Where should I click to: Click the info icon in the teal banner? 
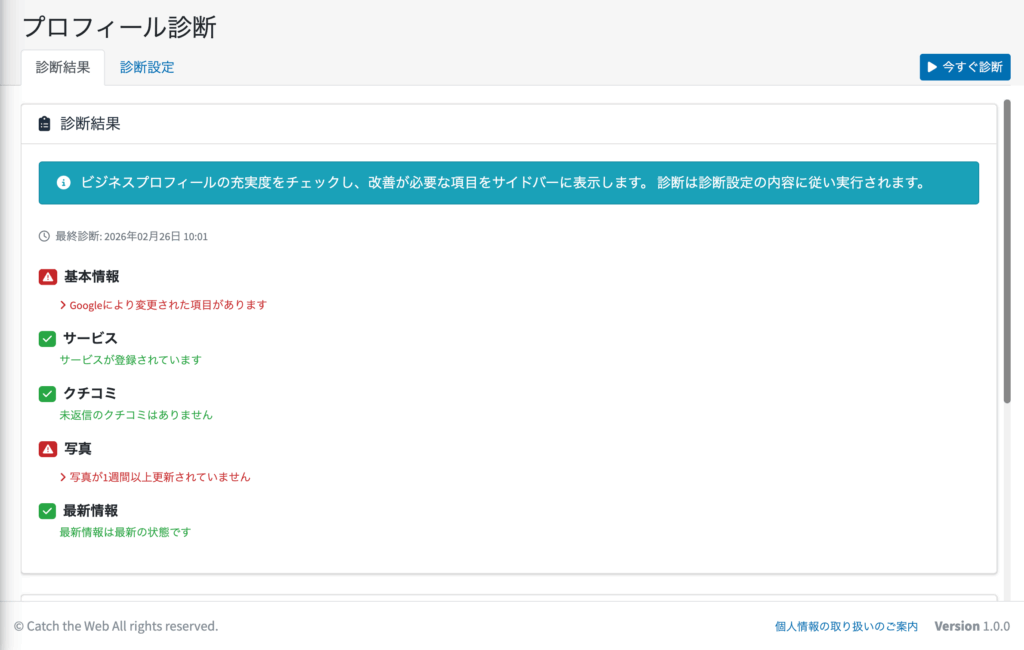[x=64, y=183]
